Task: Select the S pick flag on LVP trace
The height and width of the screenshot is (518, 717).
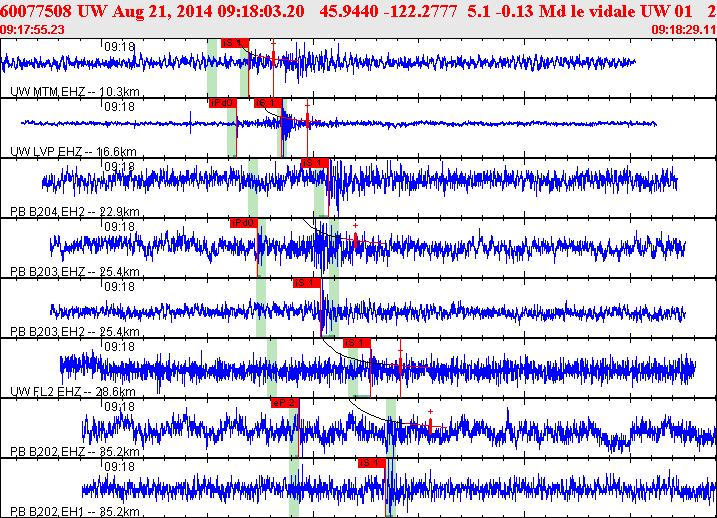Action: [266, 103]
